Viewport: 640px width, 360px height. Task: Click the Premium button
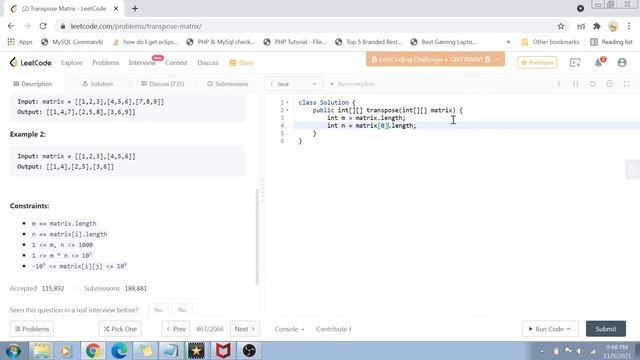(x=537, y=62)
